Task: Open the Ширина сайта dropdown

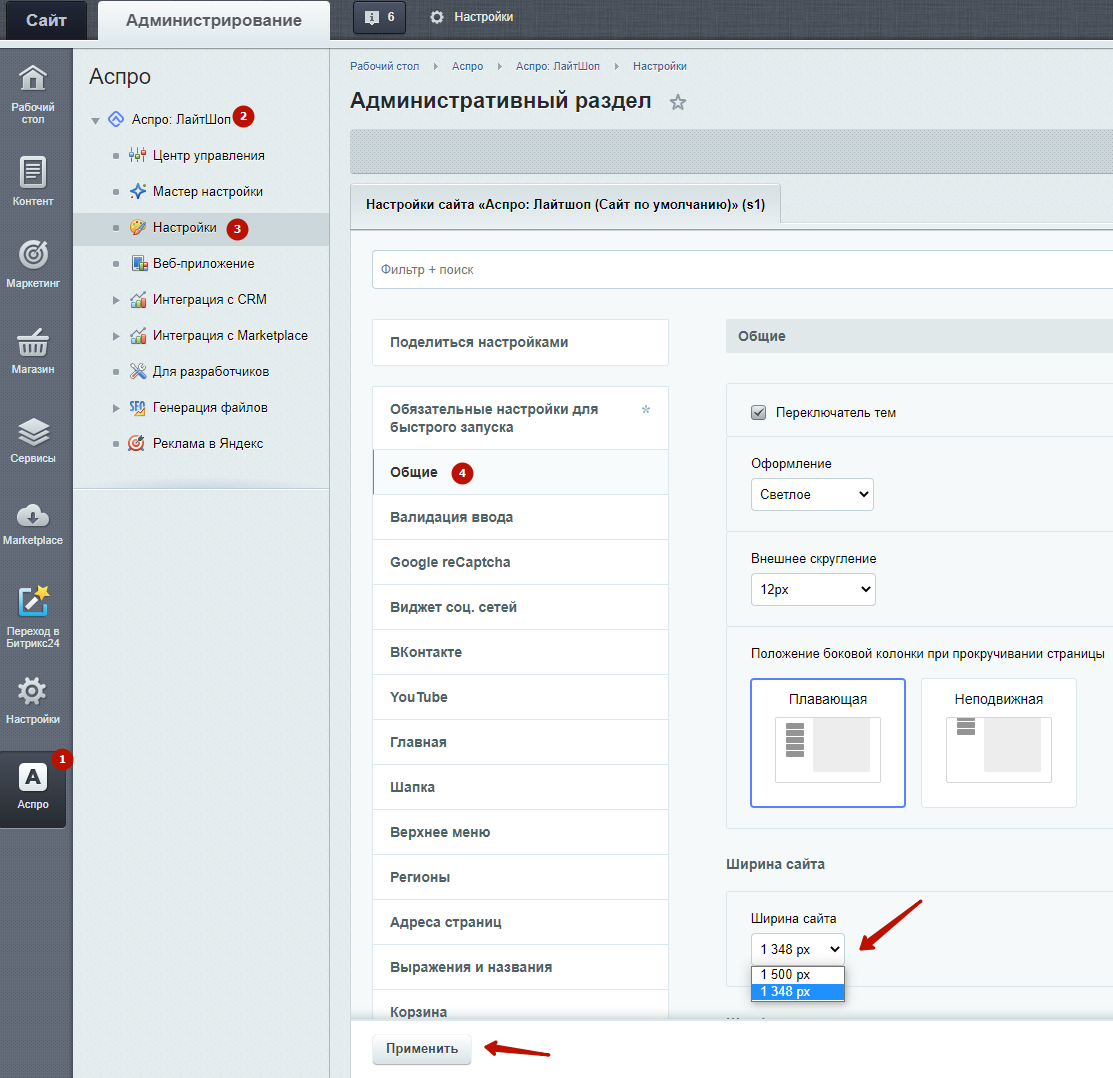Action: (798, 949)
